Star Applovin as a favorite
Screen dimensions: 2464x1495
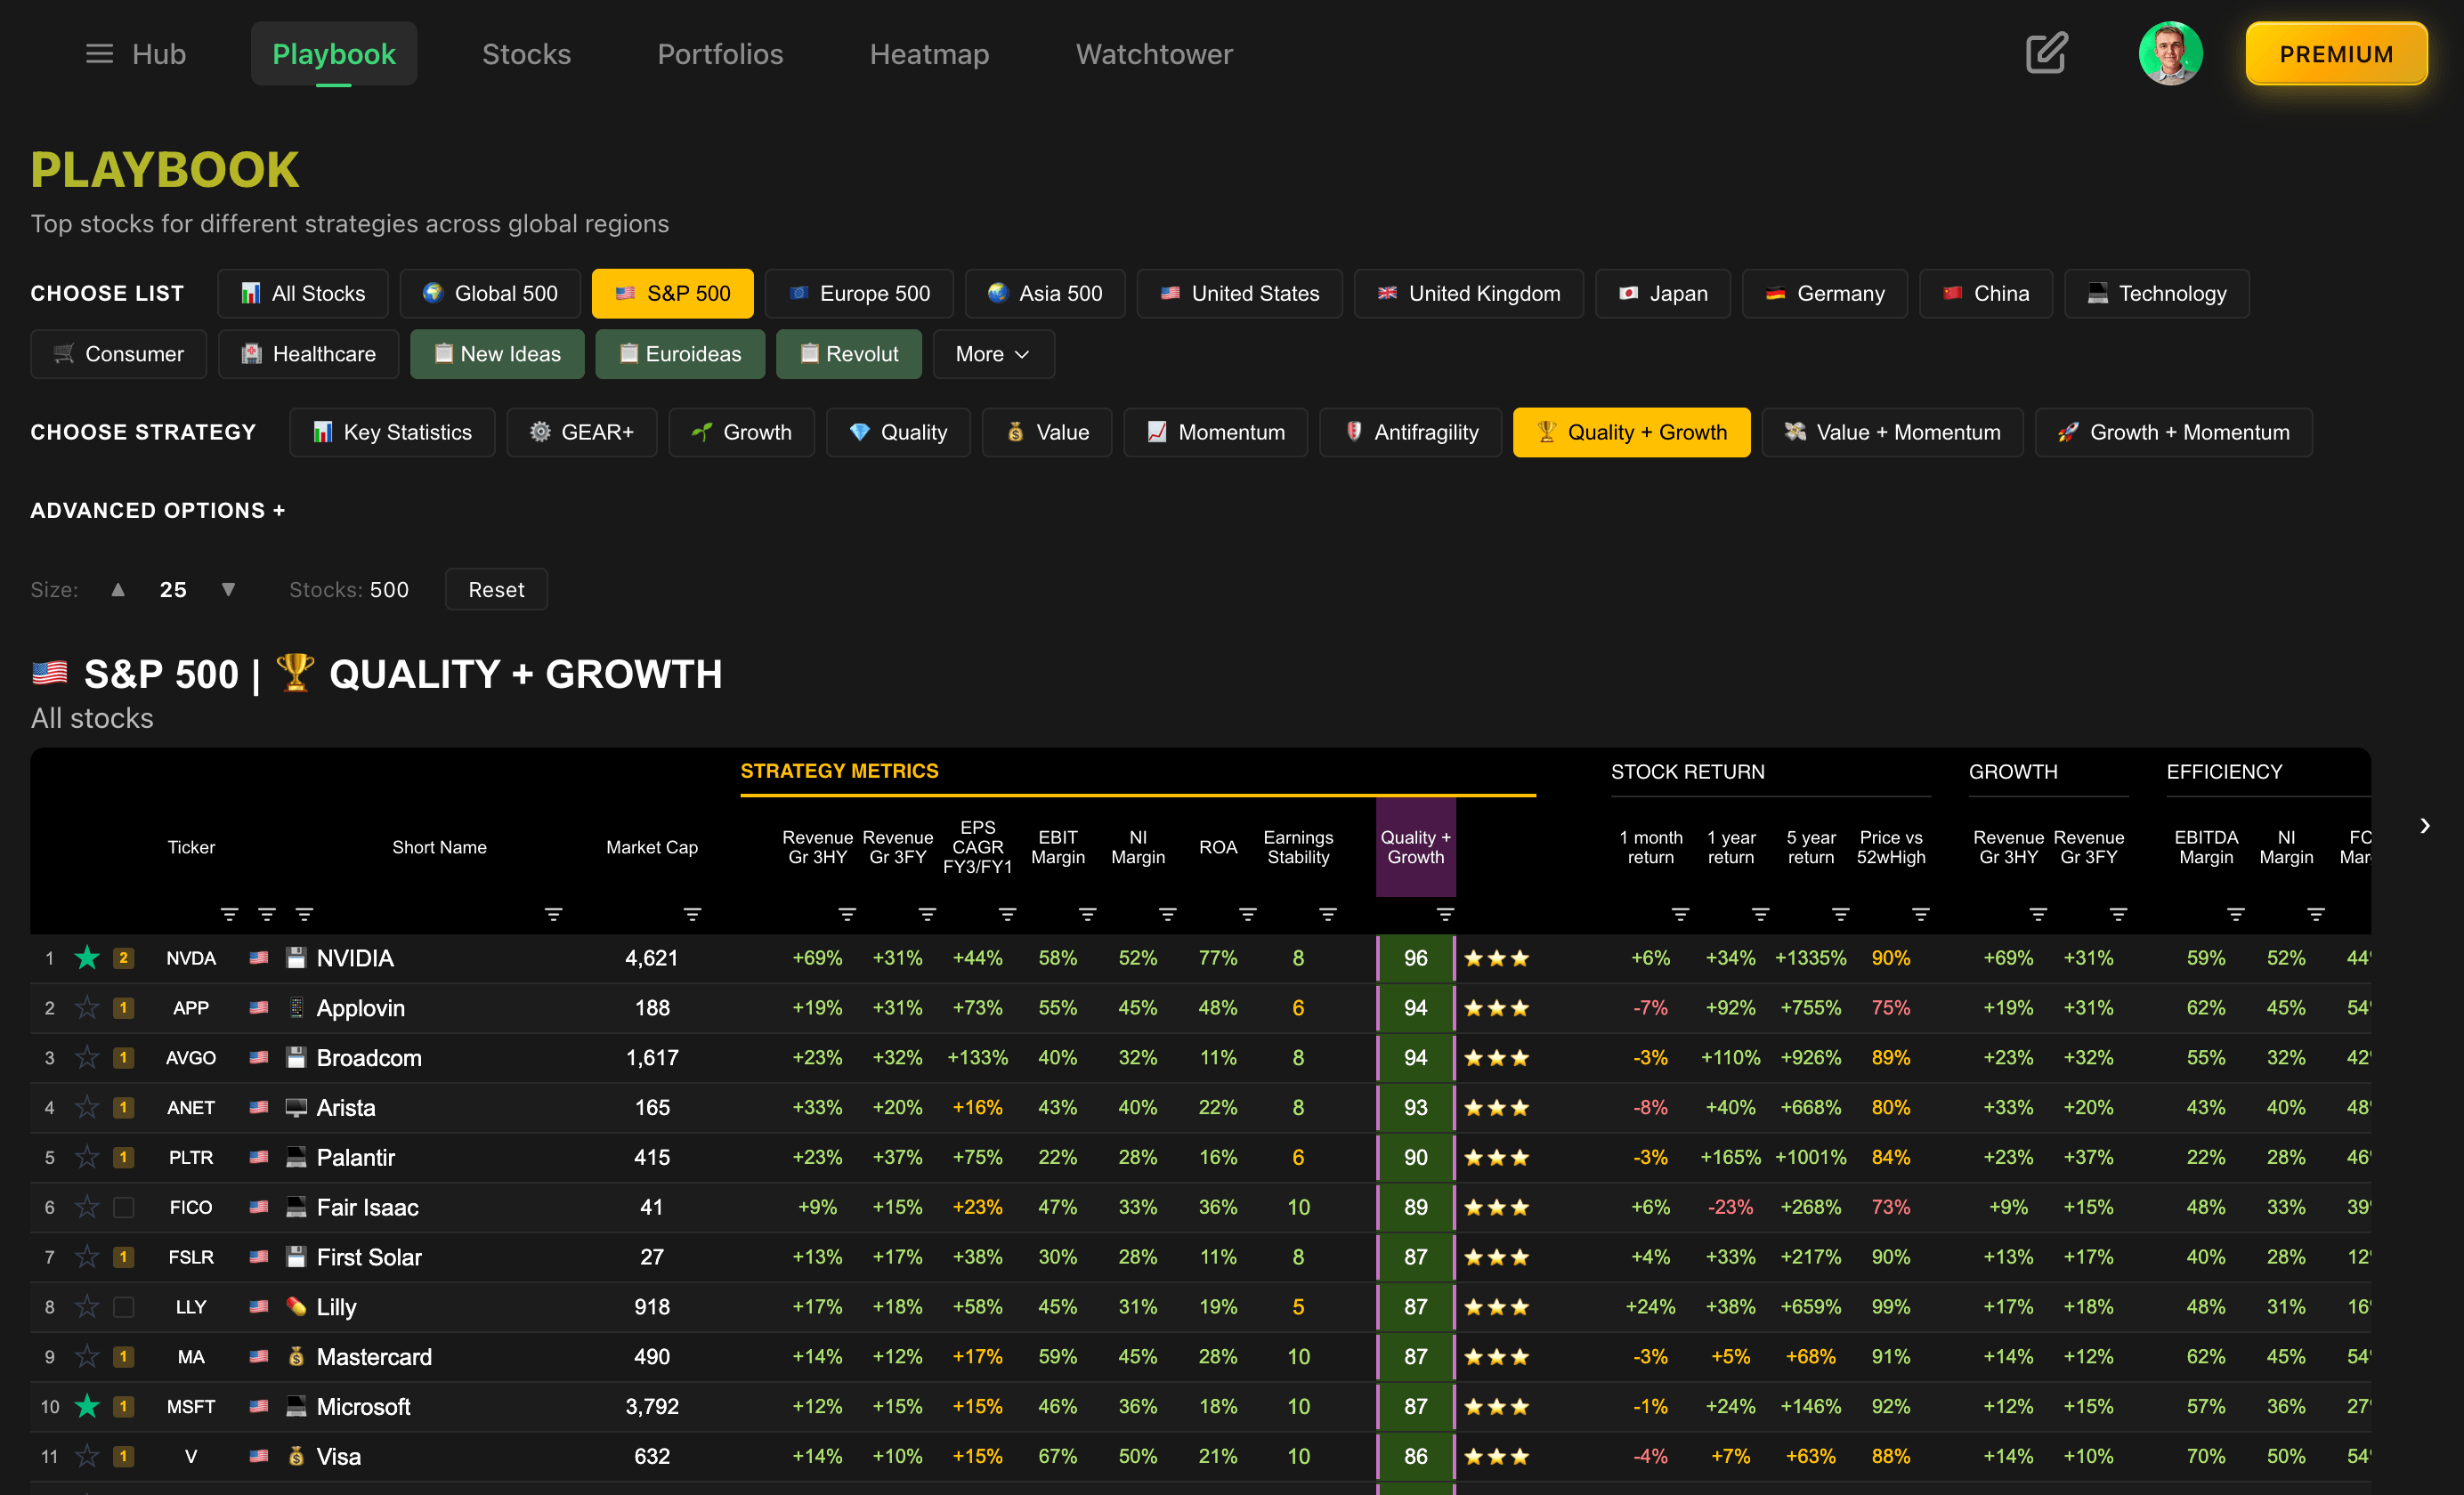pos(86,1008)
